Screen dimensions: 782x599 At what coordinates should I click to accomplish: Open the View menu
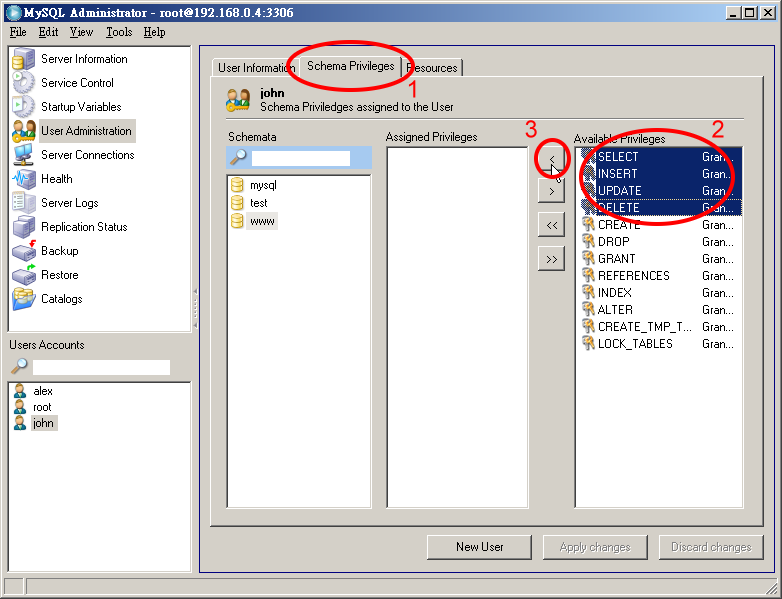point(81,32)
